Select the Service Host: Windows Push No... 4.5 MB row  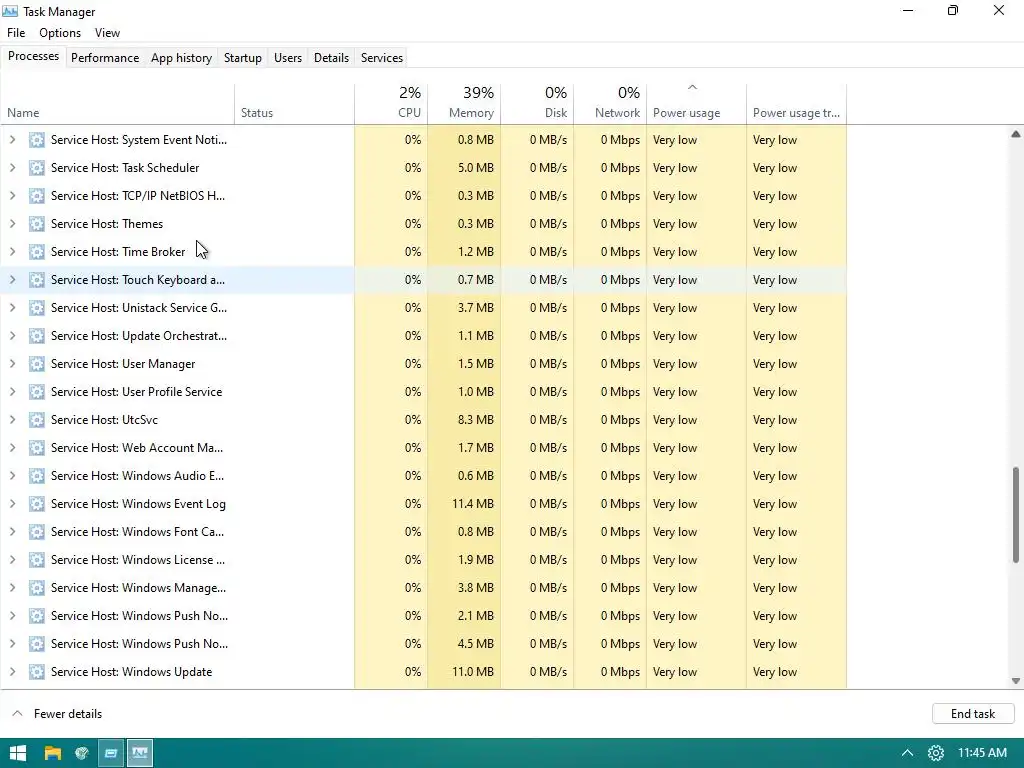point(423,644)
